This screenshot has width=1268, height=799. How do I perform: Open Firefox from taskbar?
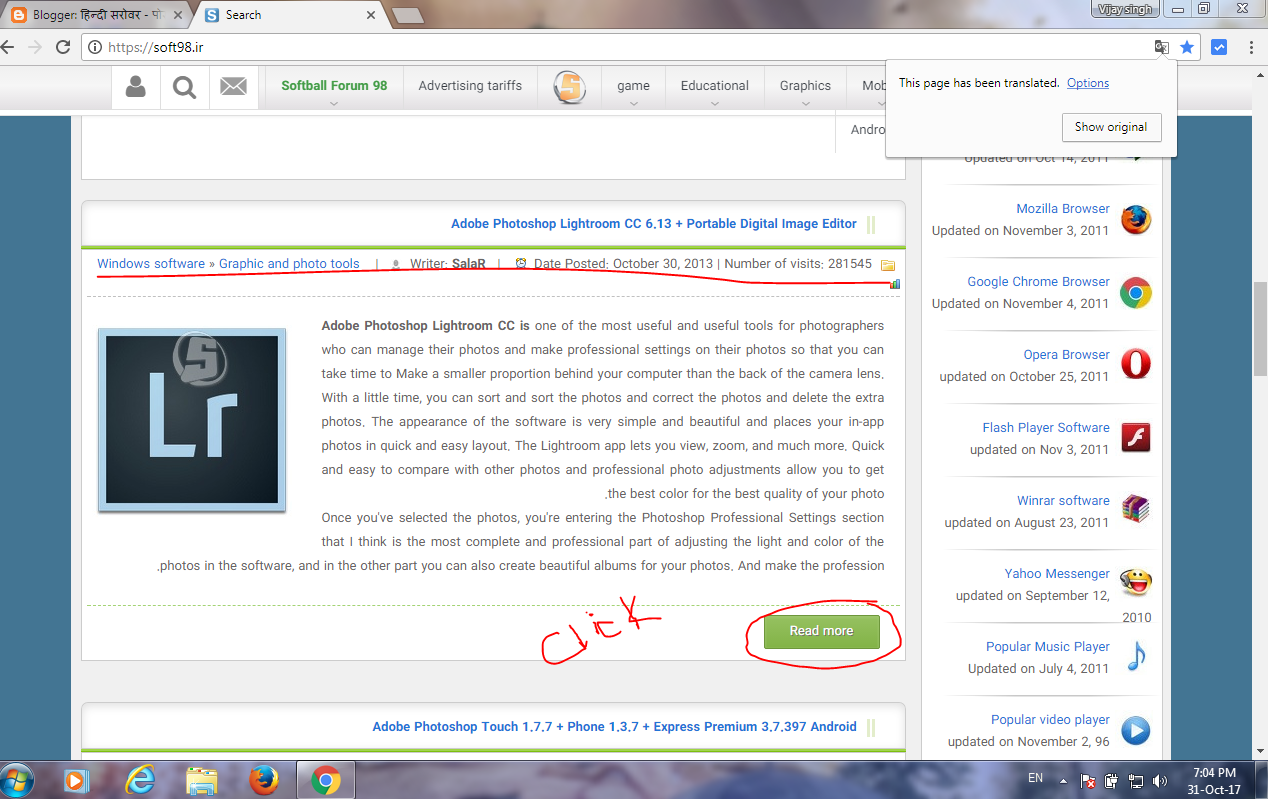tap(264, 780)
